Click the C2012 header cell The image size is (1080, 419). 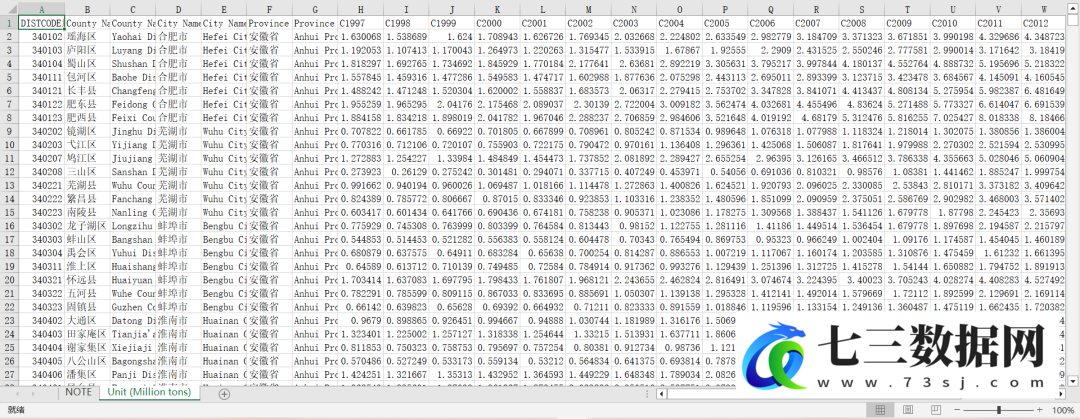pyautogui.click(x=1045, y=23)
